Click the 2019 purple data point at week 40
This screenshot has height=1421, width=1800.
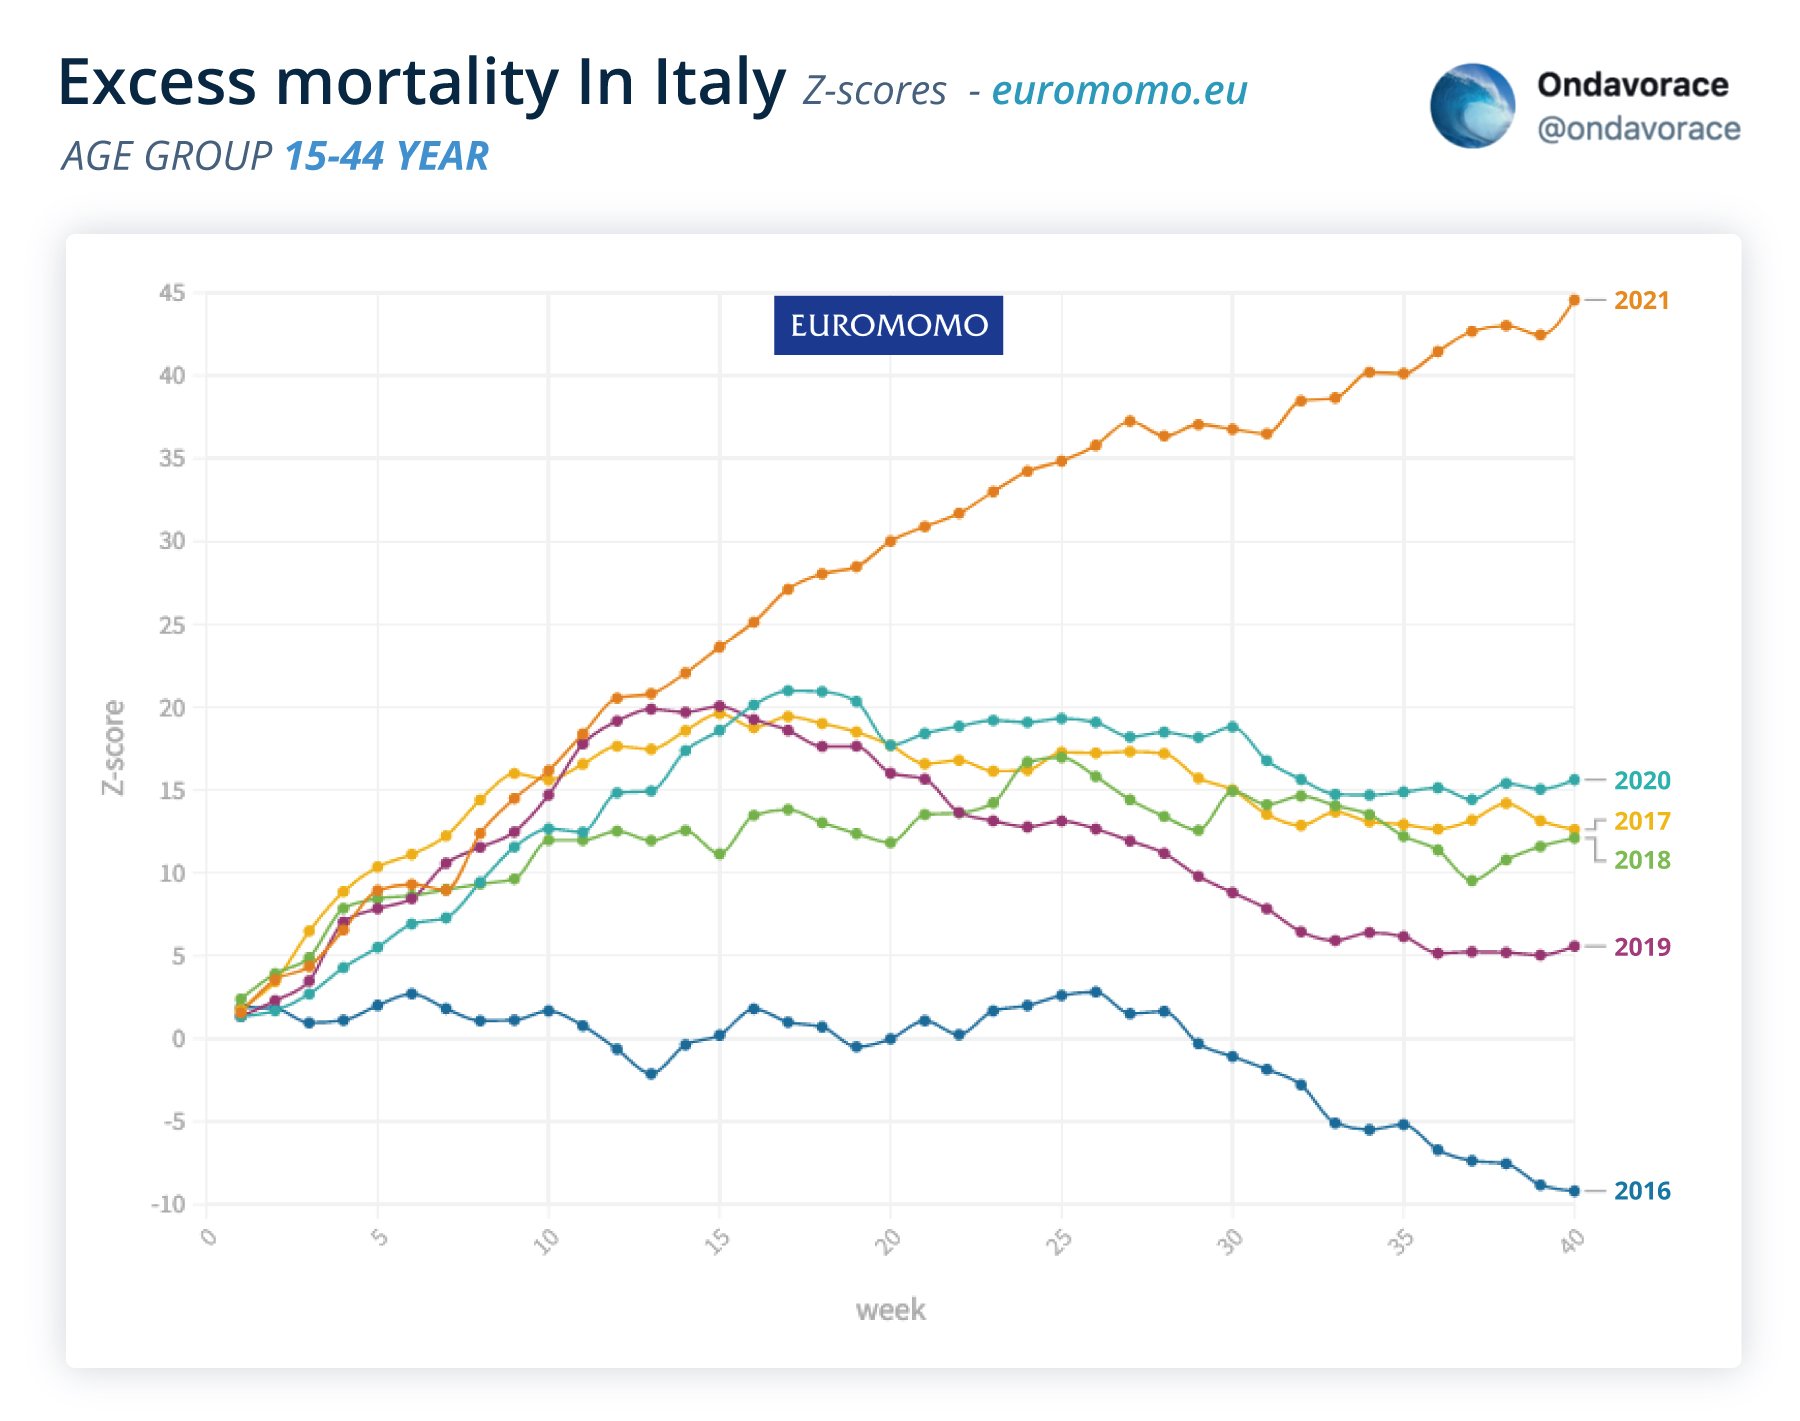1574,946
